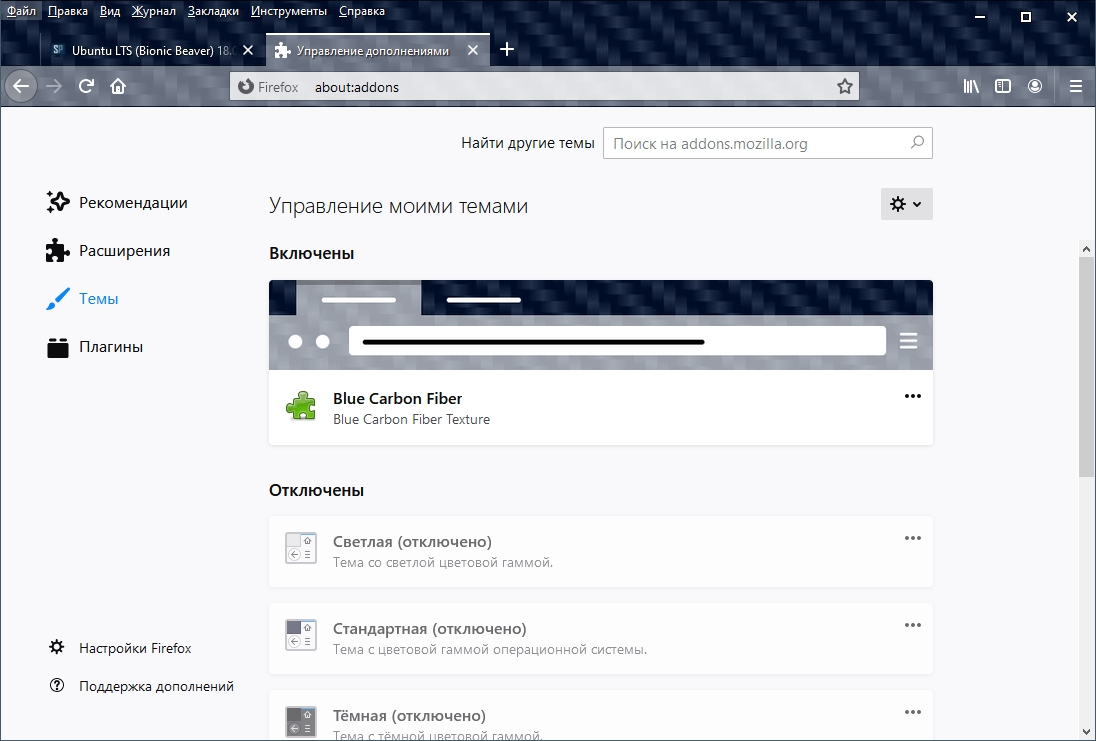Open the Library icon in the toolbar
This screenshot has height=741, width=1096.
point(971,86)
